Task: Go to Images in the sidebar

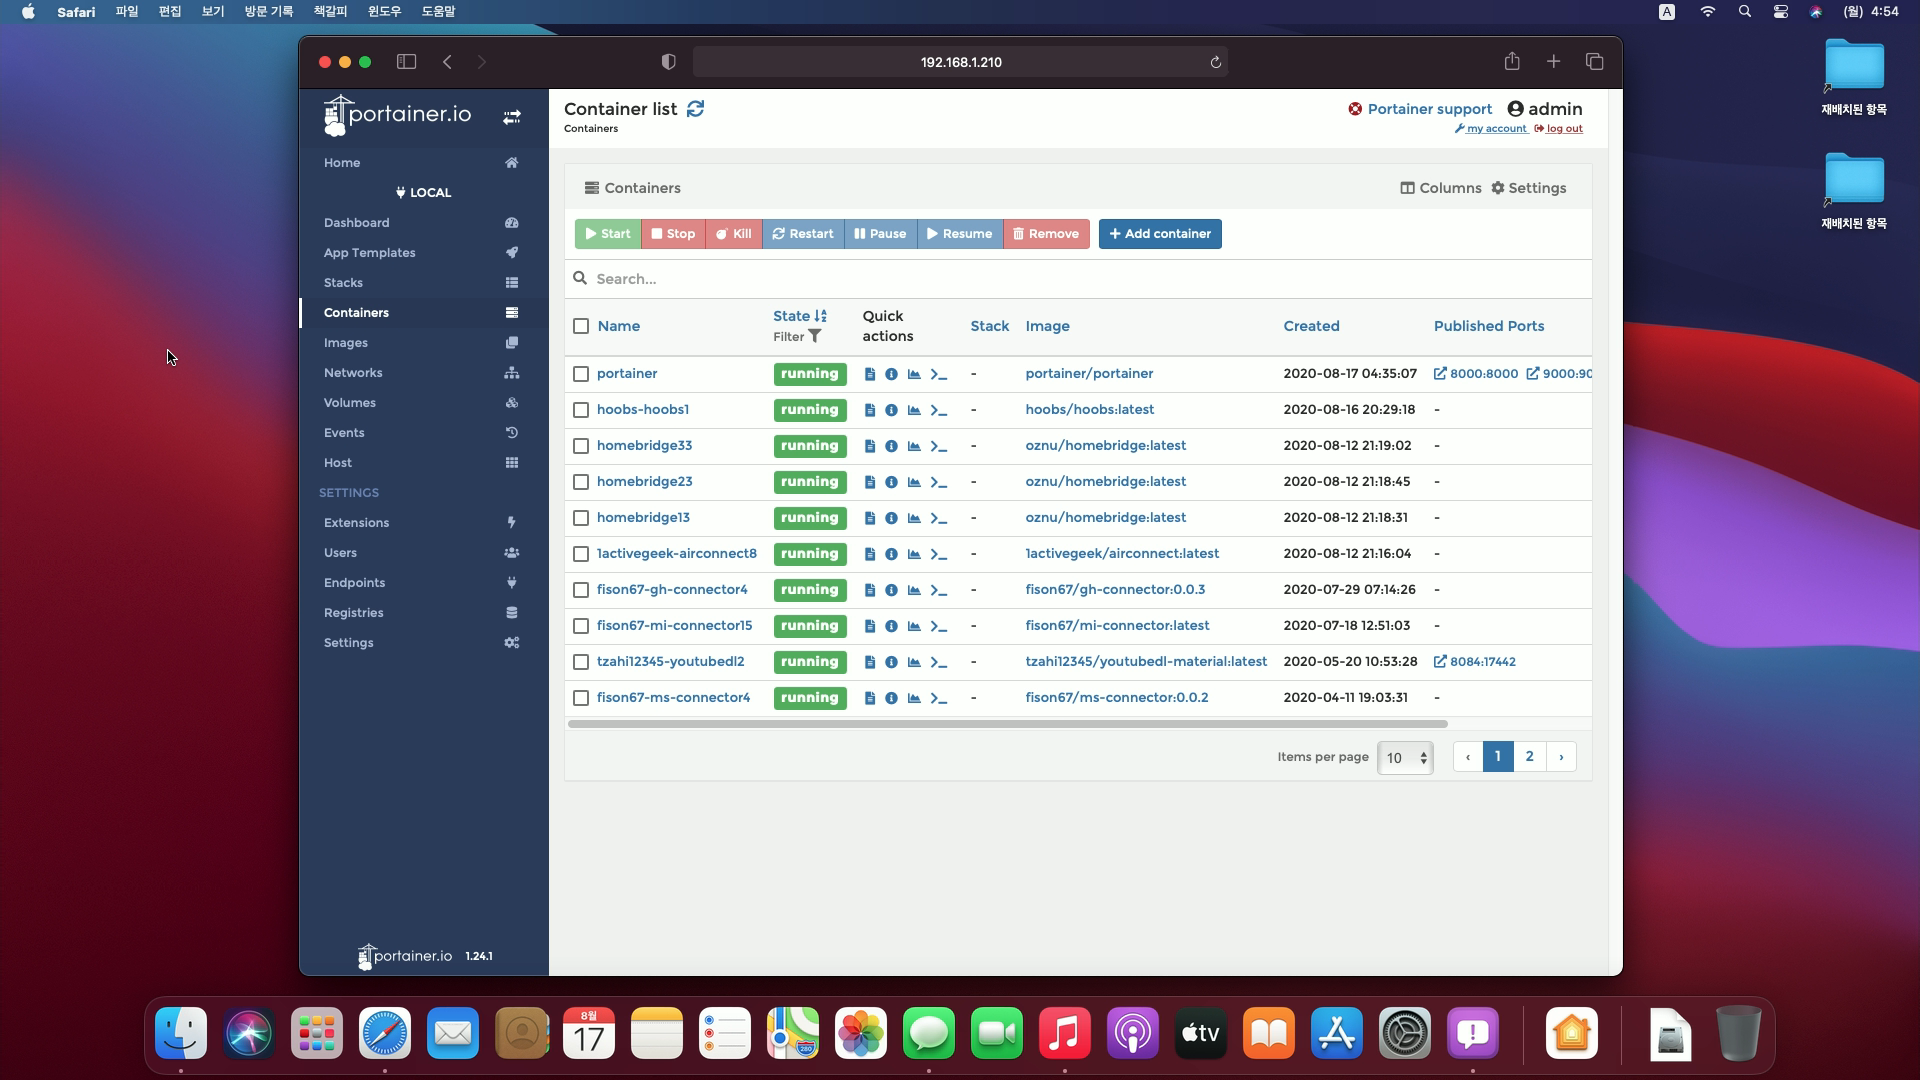Action: coord(346,343)
